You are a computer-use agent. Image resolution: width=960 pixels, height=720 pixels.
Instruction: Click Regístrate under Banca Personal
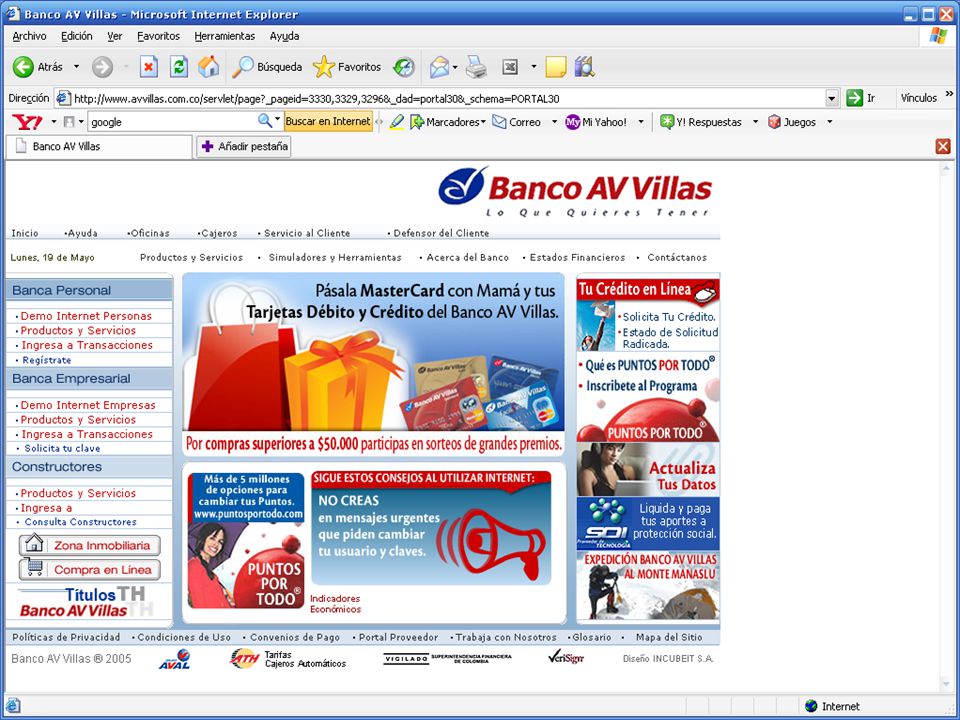pos(47,360)
